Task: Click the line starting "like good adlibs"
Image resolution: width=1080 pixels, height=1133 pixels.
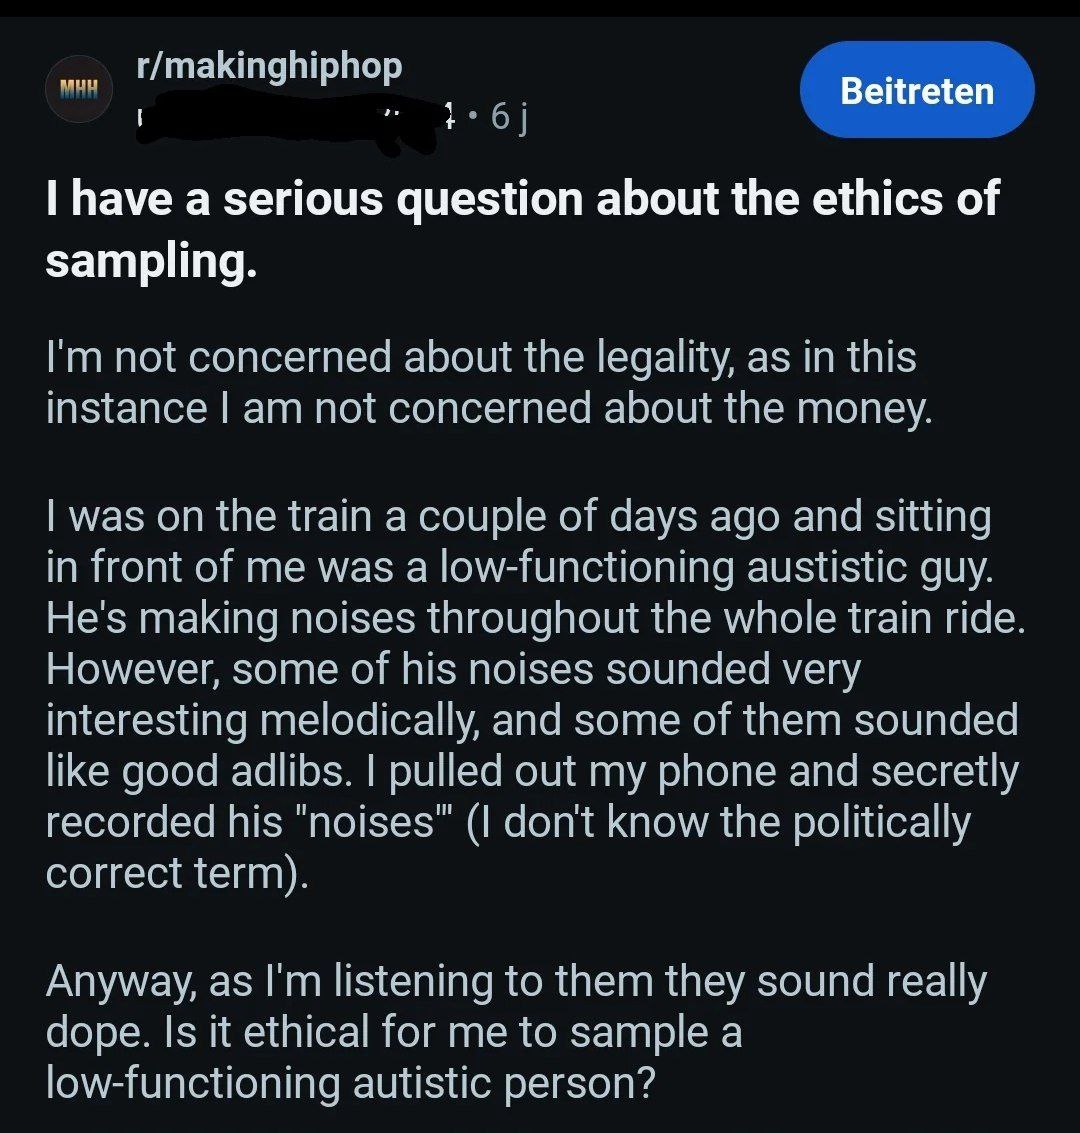Action: coord(531,771)
